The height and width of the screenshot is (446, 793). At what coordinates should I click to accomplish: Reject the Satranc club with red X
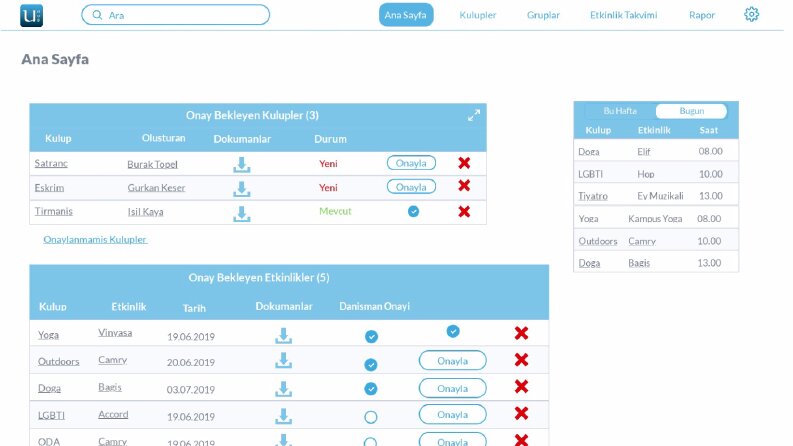click(x=464, y=163)
